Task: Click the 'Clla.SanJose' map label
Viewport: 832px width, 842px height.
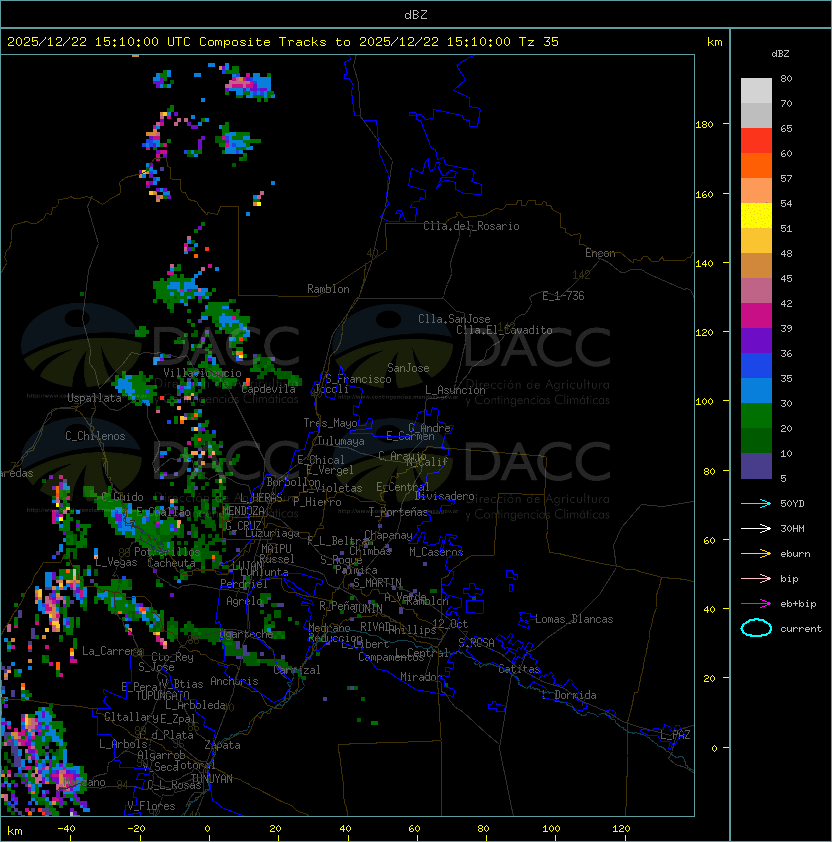Action: (x=454, y=319)
